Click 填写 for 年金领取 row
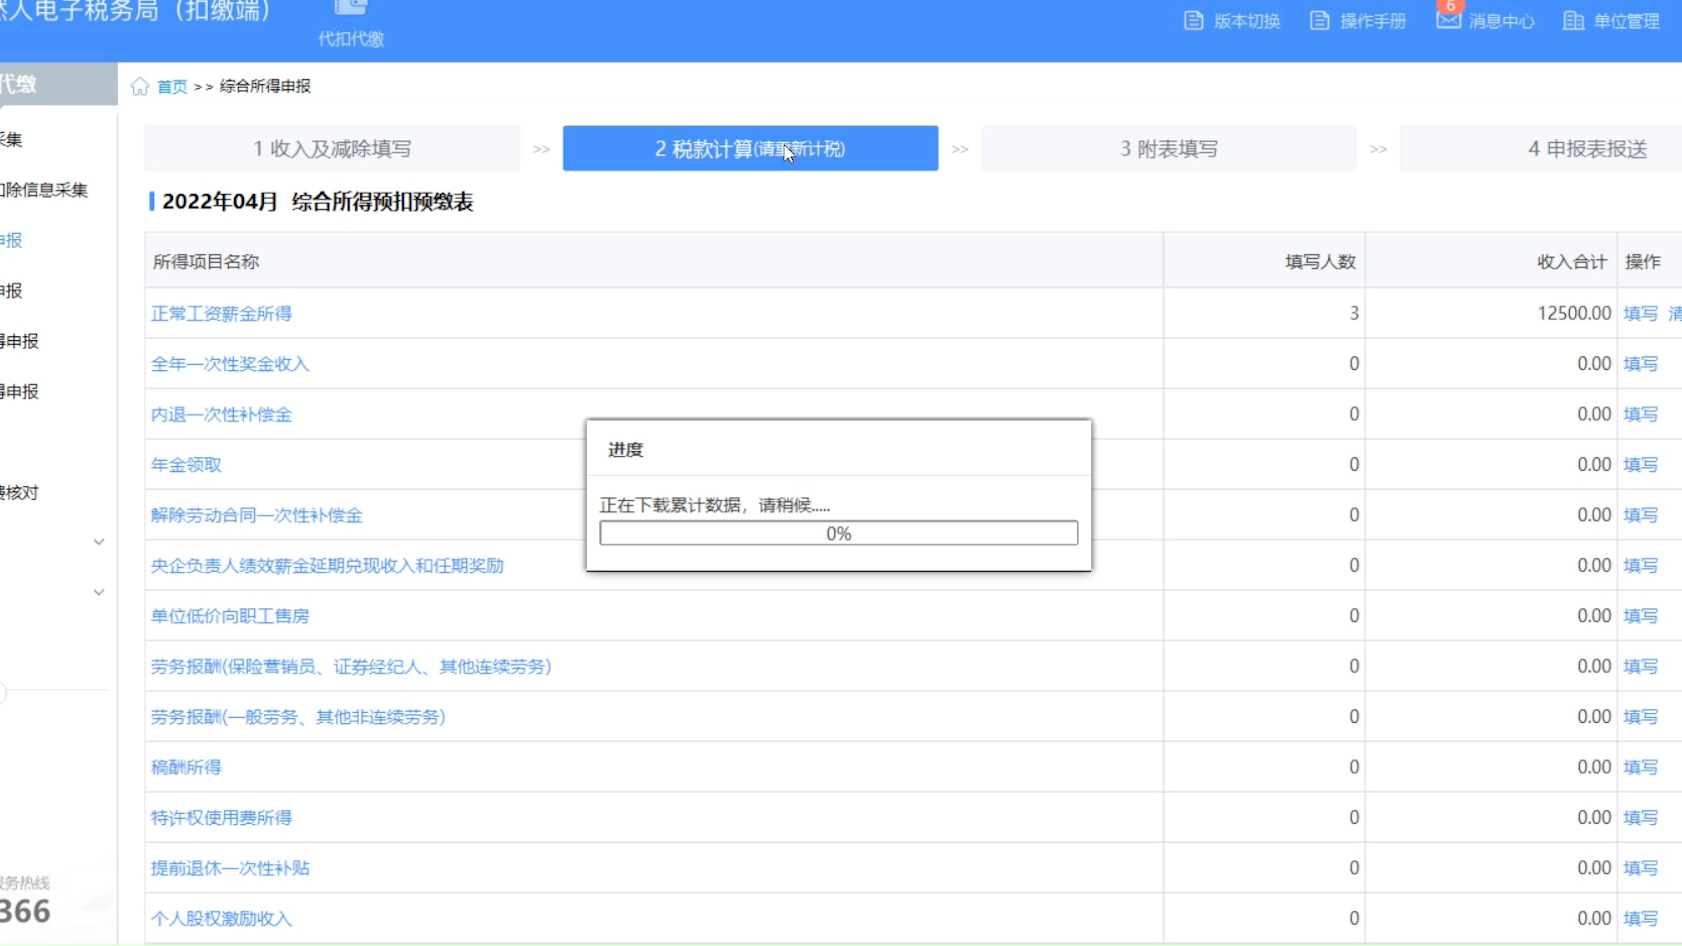Viewport: 1682px width, 946px height. (x=1640, y=465)
